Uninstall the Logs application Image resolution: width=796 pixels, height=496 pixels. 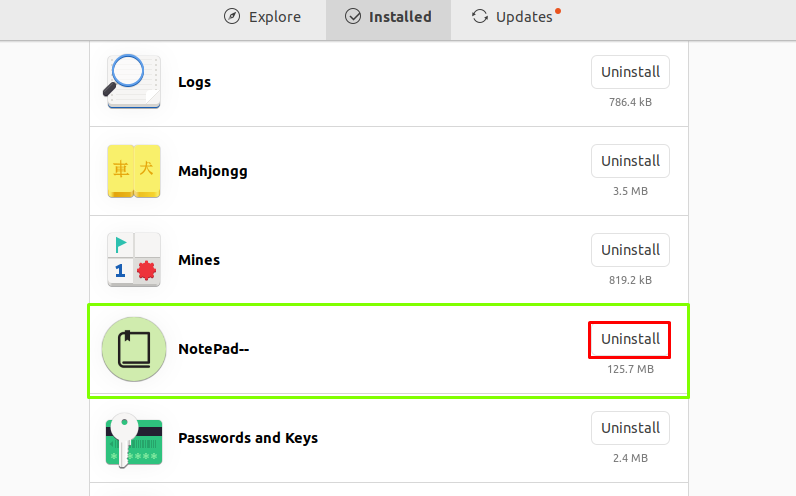(x=630, y=72)
